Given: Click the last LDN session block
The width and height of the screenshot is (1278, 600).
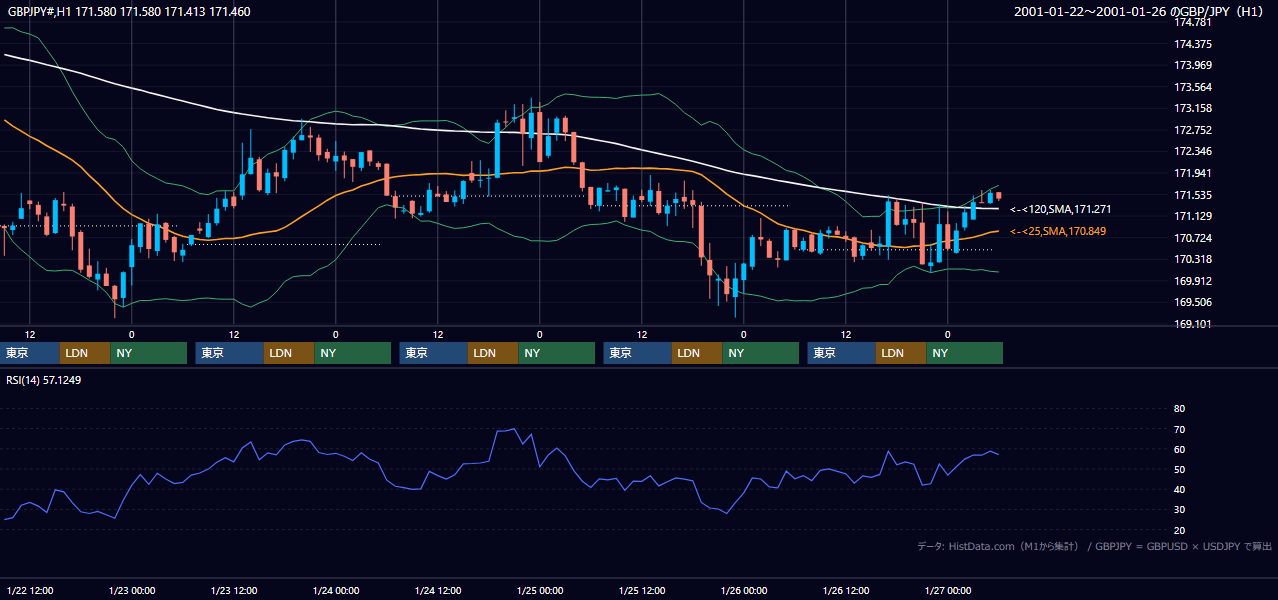Looking at the screenshot, I should click(901, 353).
